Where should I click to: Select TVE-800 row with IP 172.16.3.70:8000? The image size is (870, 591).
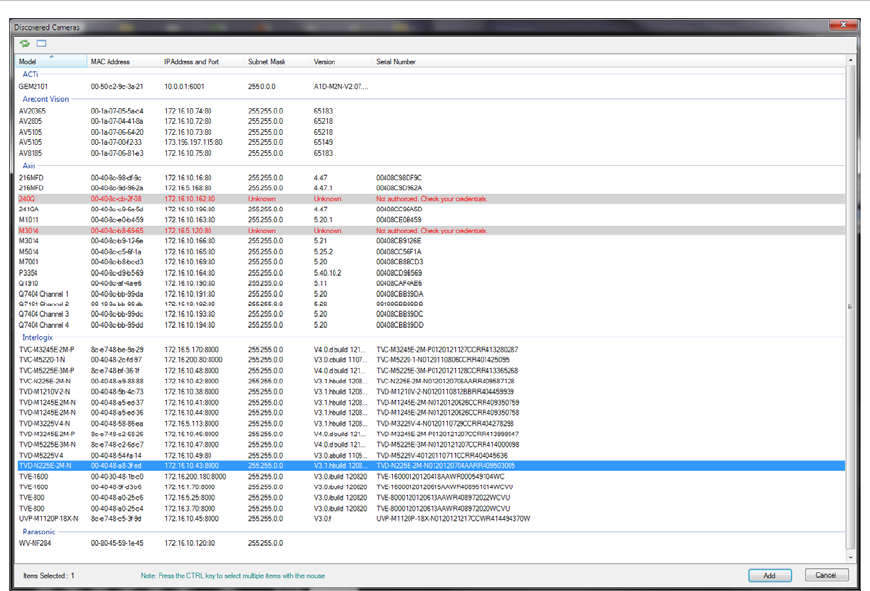(431, 508)
